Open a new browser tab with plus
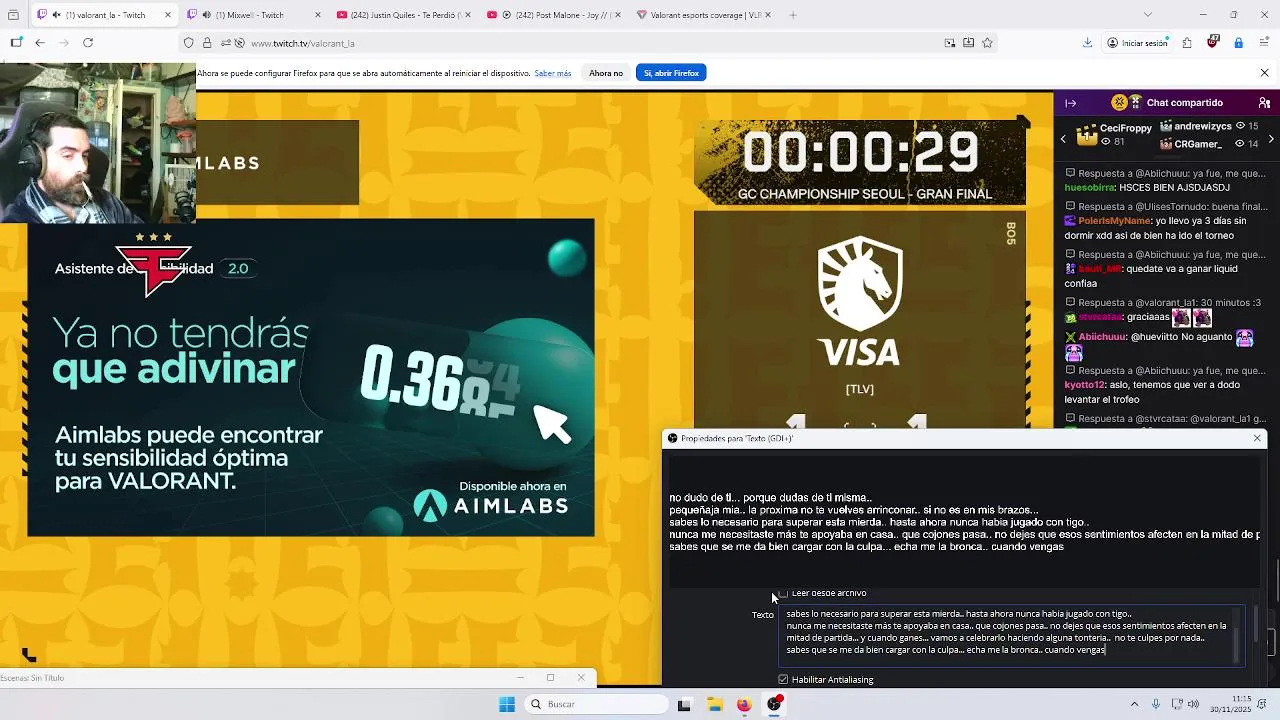Screen dimensions: 1280x720 coord(793,15)
